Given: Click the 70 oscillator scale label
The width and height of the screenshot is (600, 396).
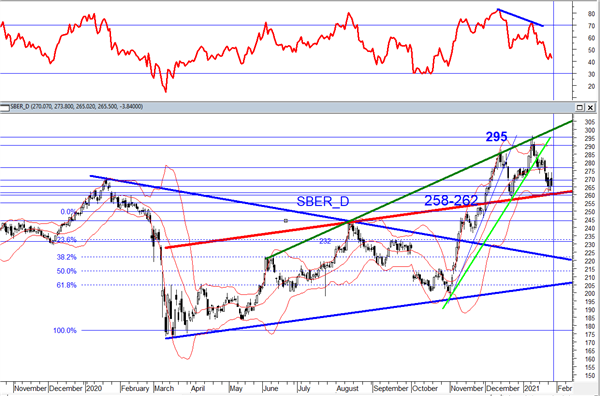Looking at the screenshot, I should tap(591, 26).
